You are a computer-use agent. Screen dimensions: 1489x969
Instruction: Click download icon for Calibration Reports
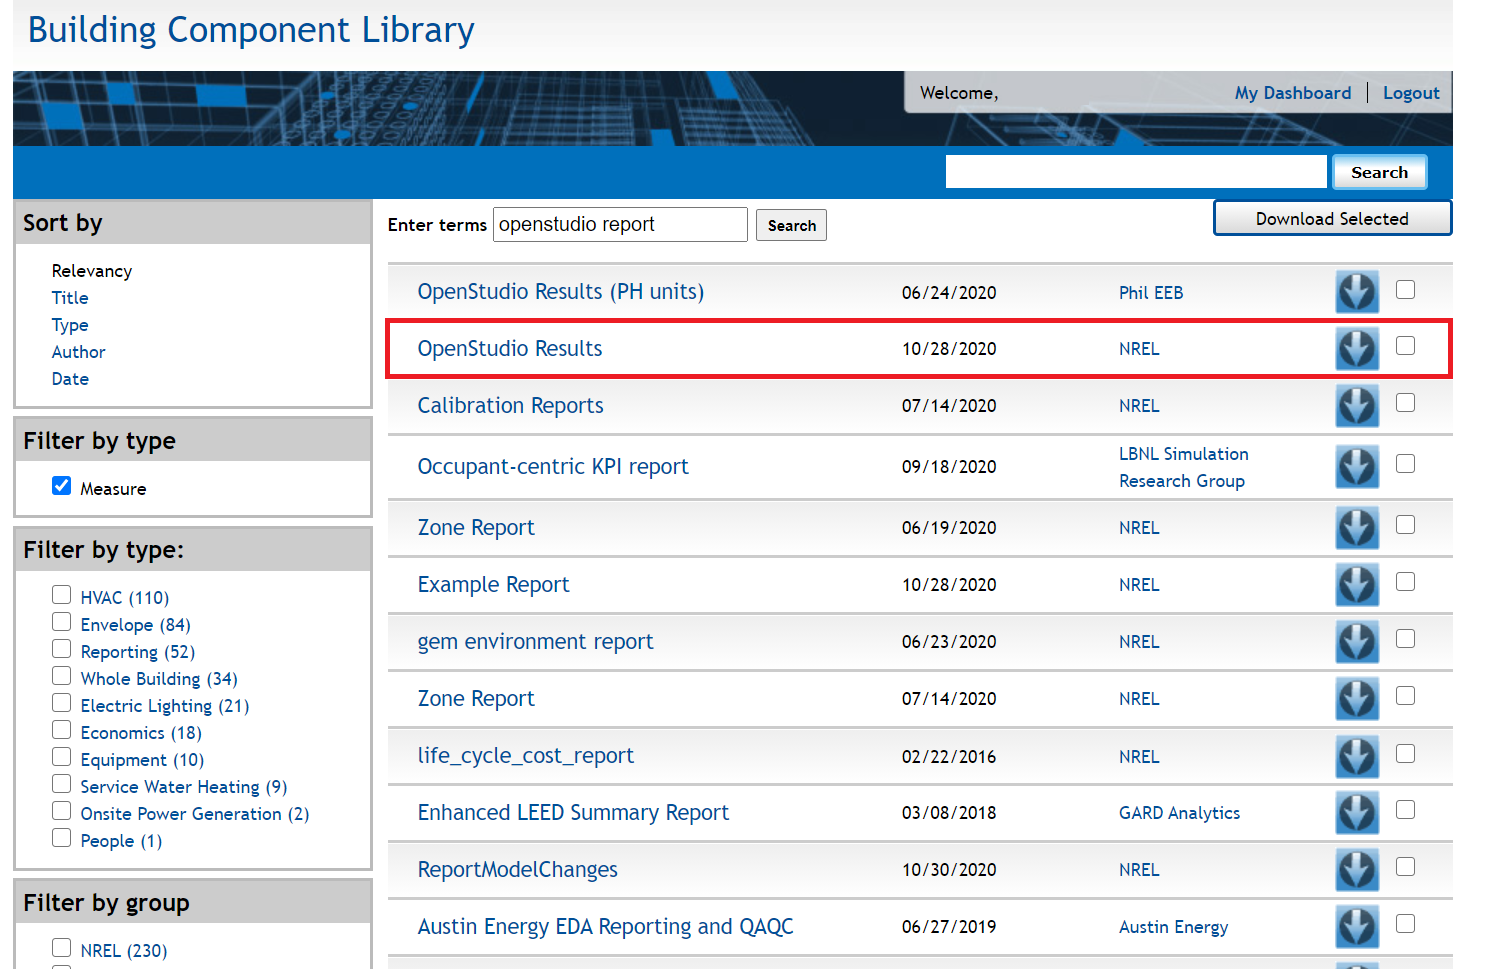click(x=1357, y=406)
